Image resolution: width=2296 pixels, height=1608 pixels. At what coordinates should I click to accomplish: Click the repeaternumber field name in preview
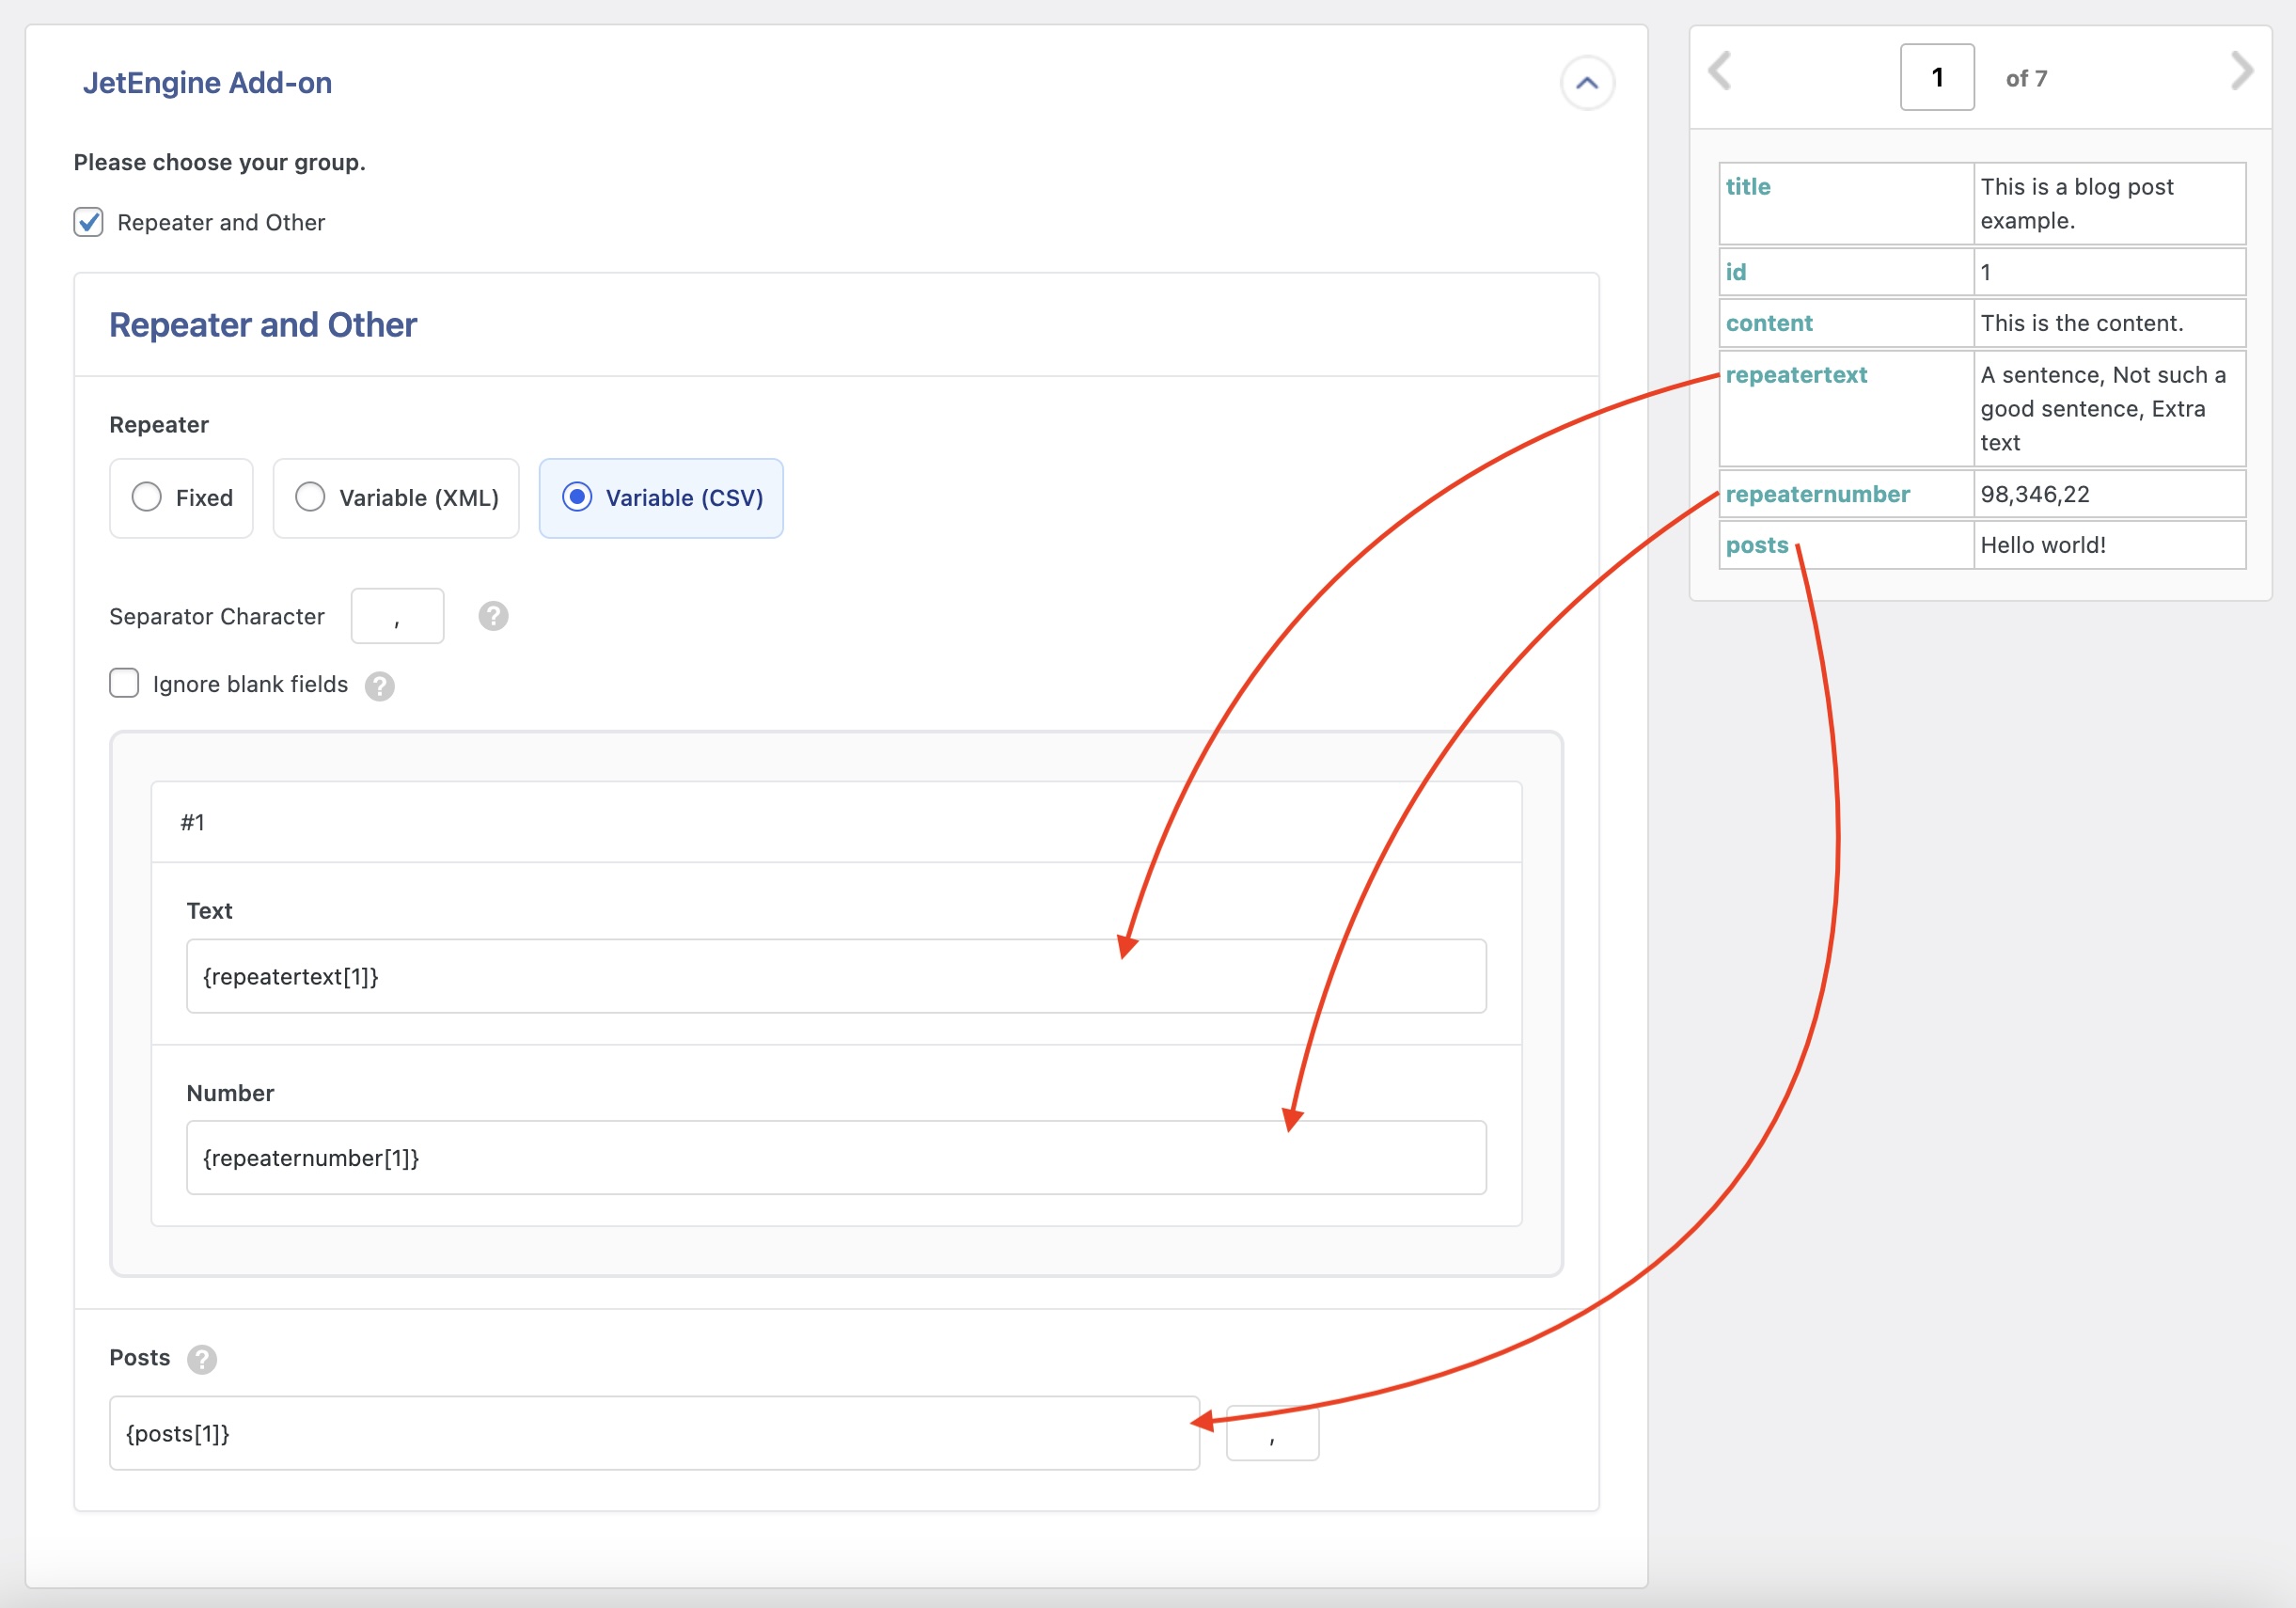(x=1818, y=494)
